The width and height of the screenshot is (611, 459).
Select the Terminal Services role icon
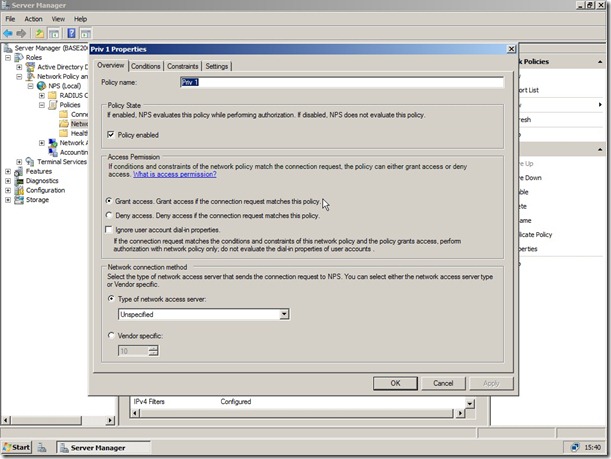[x=30, y=161]
